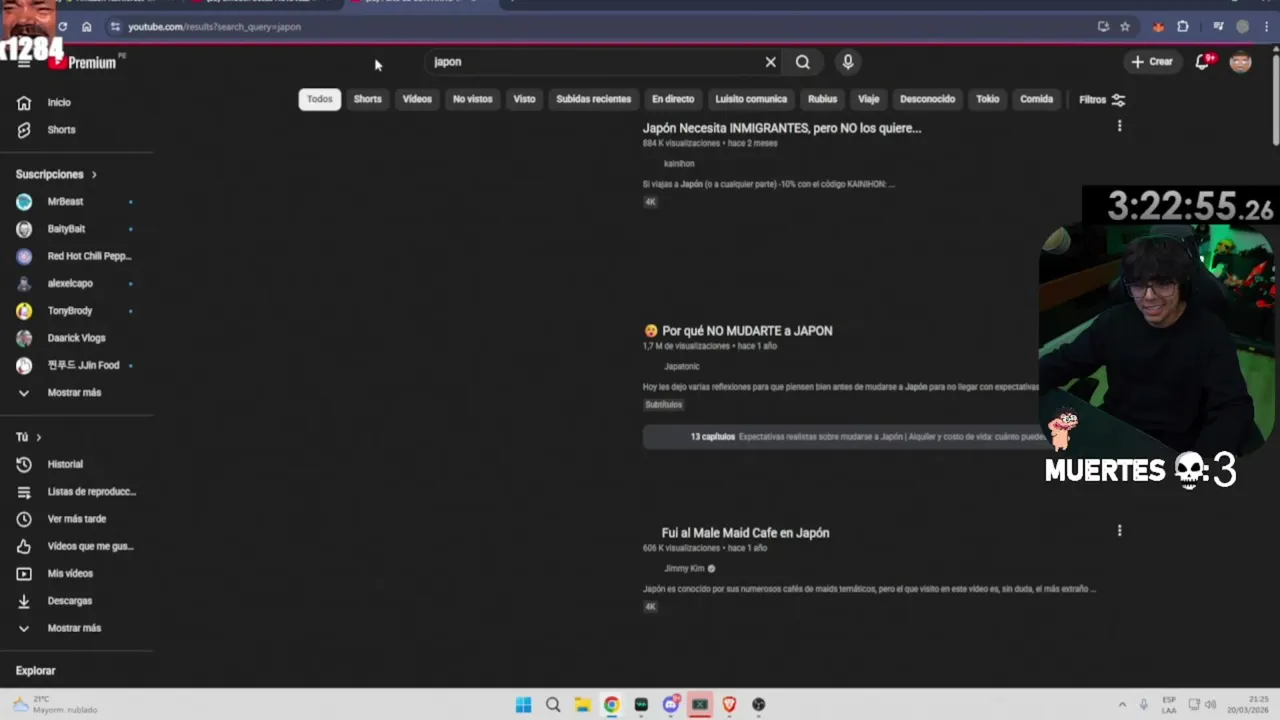
Task: Click the media control icon in Chrome toolbar
Action: tap(1218, 27)
